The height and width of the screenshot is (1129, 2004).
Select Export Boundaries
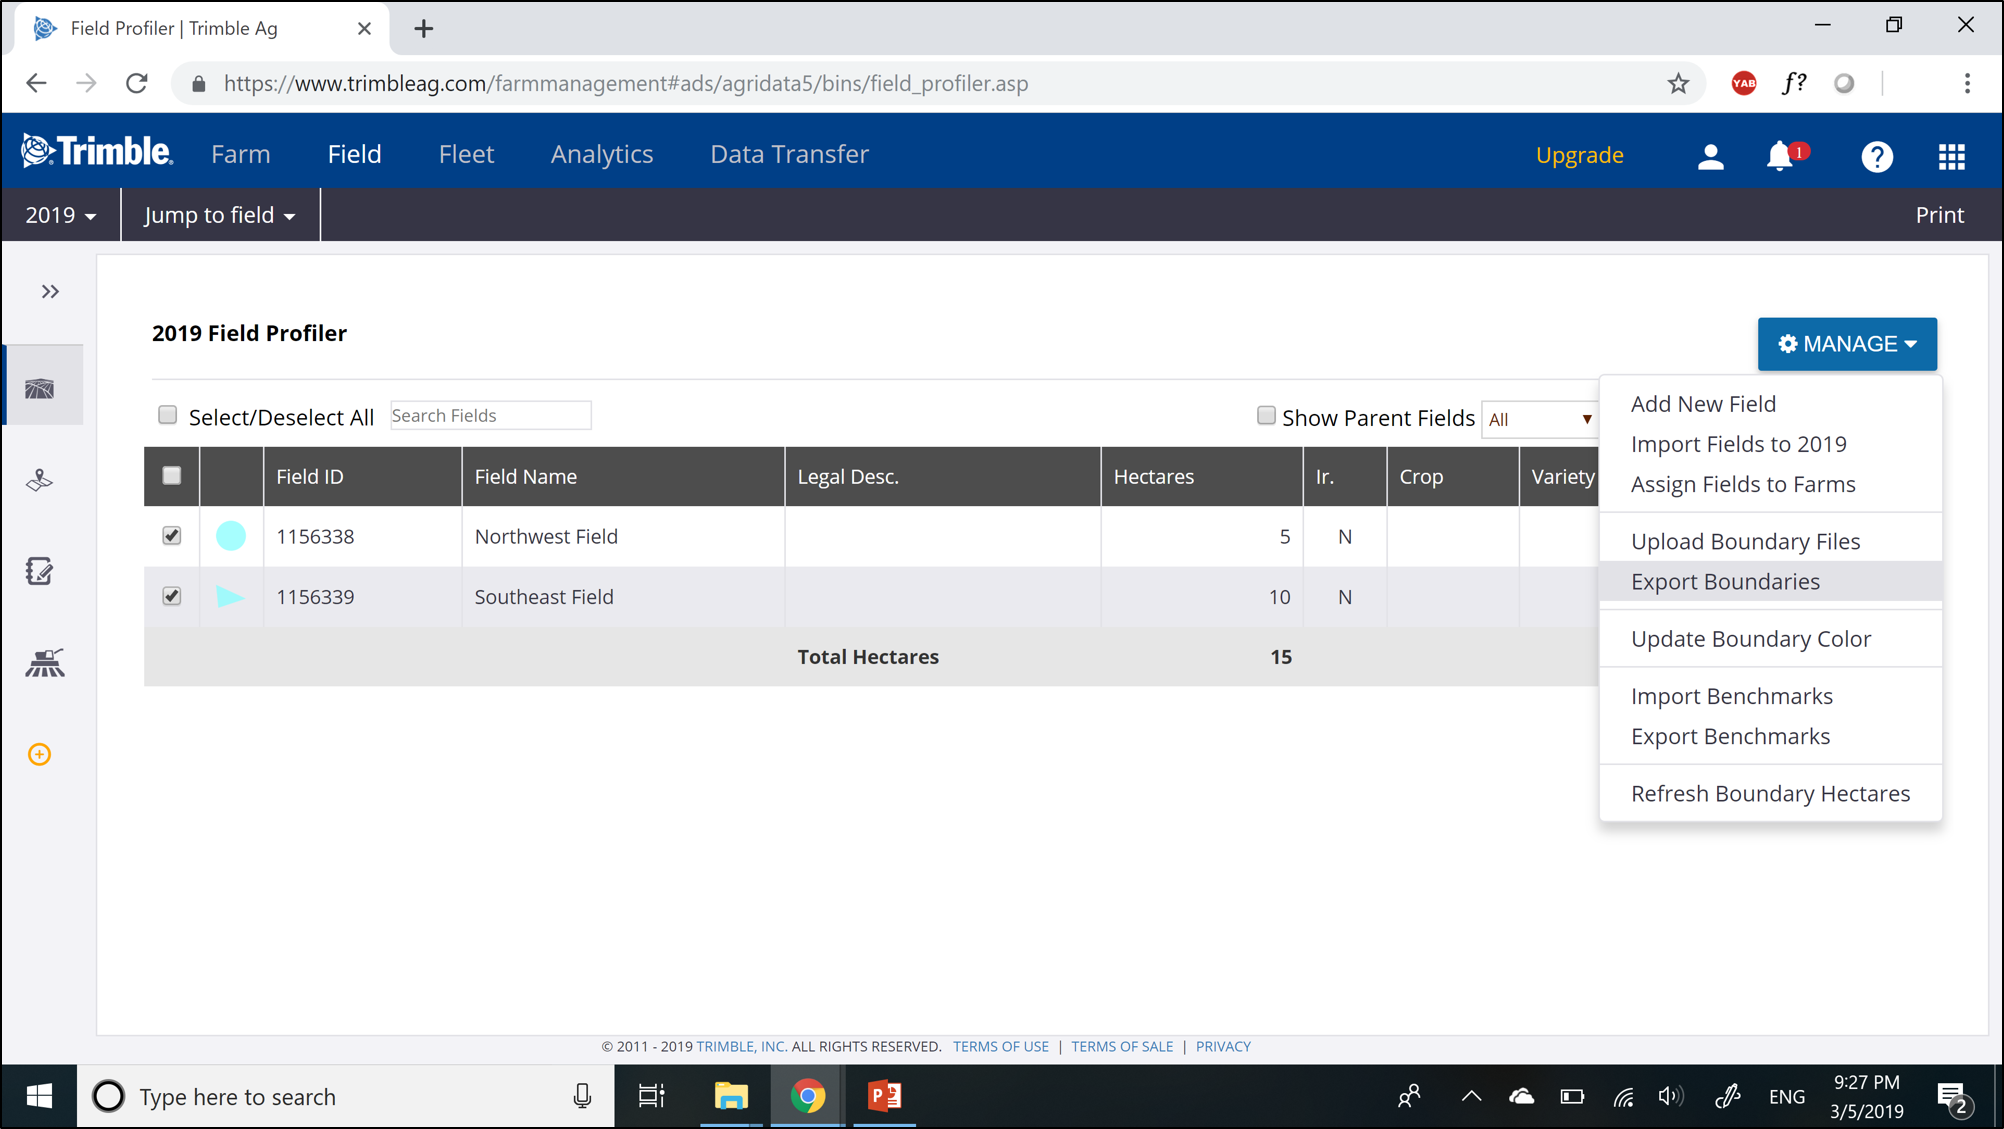pyautogui.click(x=1770, y=581)
